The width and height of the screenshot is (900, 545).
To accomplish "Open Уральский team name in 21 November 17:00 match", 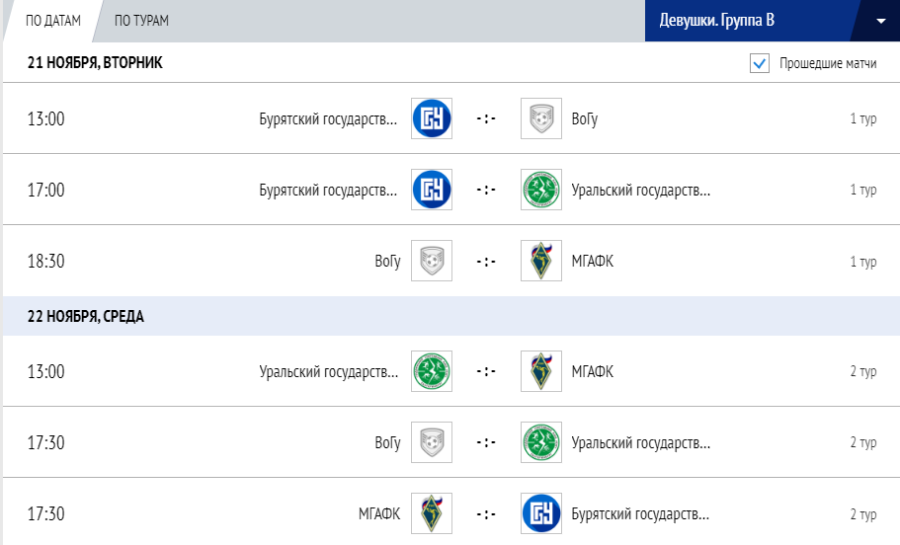I will coord(640,190).
